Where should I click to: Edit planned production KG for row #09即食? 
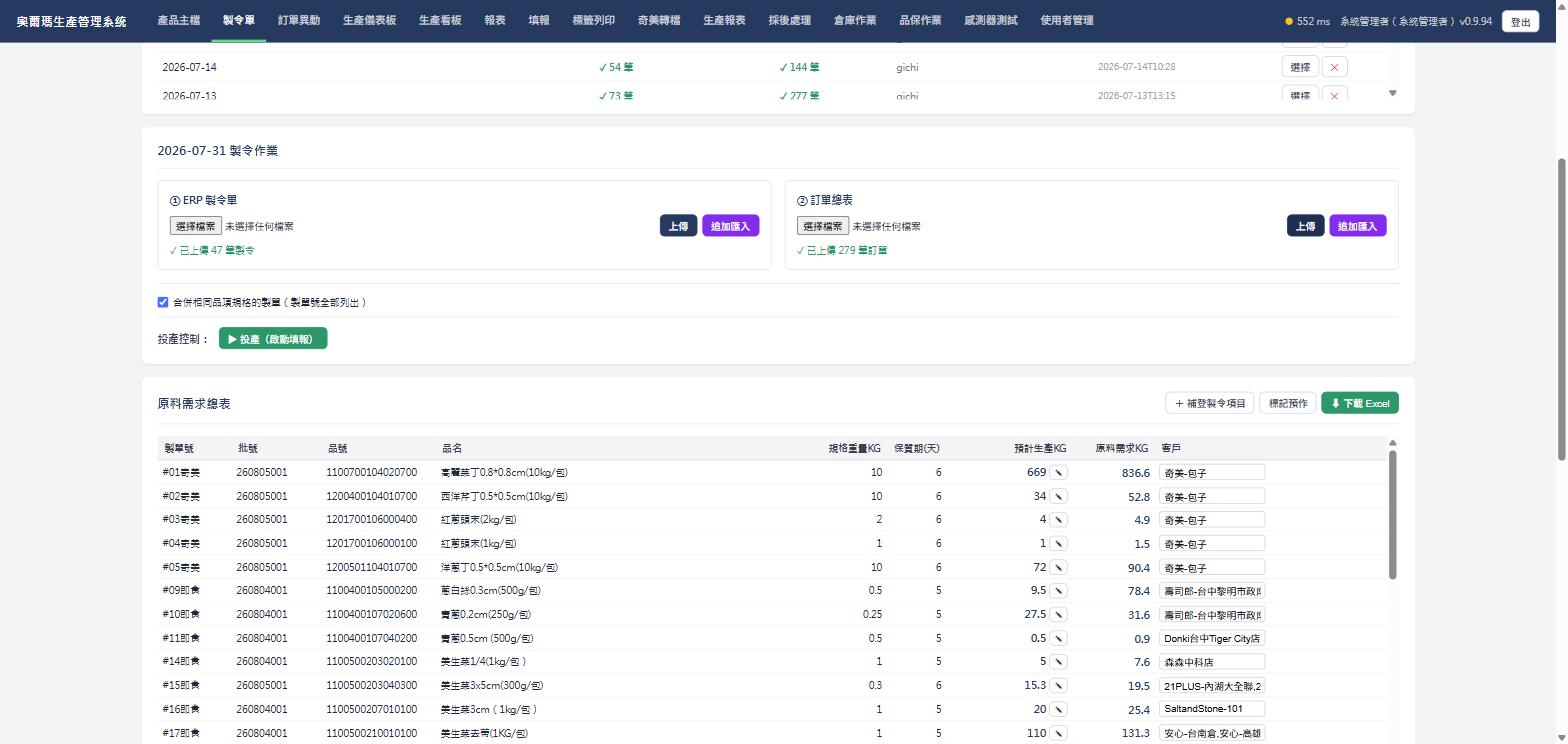[1058, 590]
